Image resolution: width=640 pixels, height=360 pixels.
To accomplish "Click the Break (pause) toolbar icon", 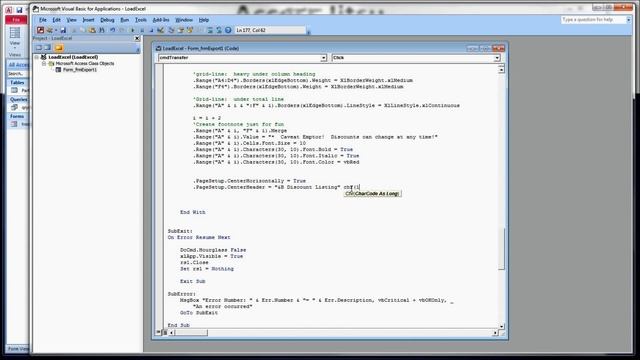I will point(142,30).
